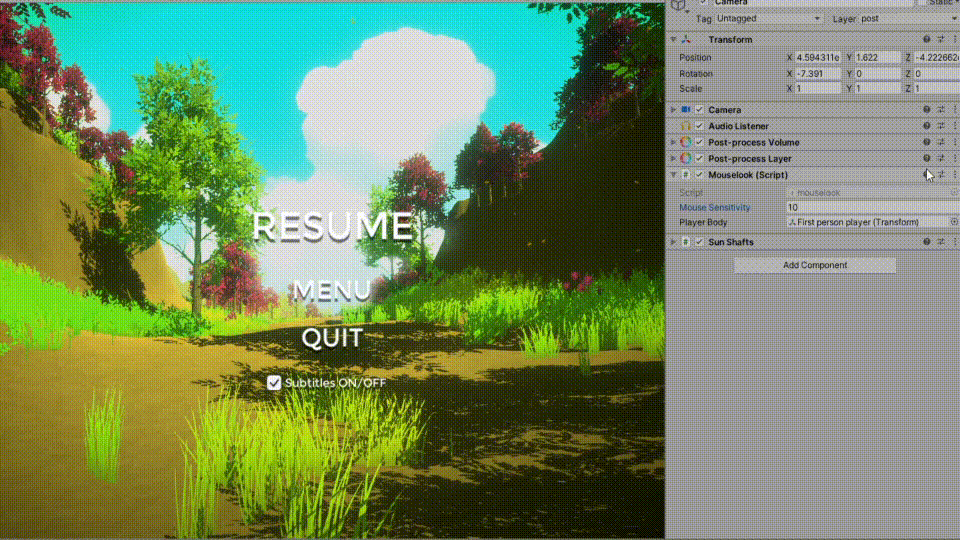
Task: Expand the Post-process Layer foldout
Action: click(x=673, y=159)
